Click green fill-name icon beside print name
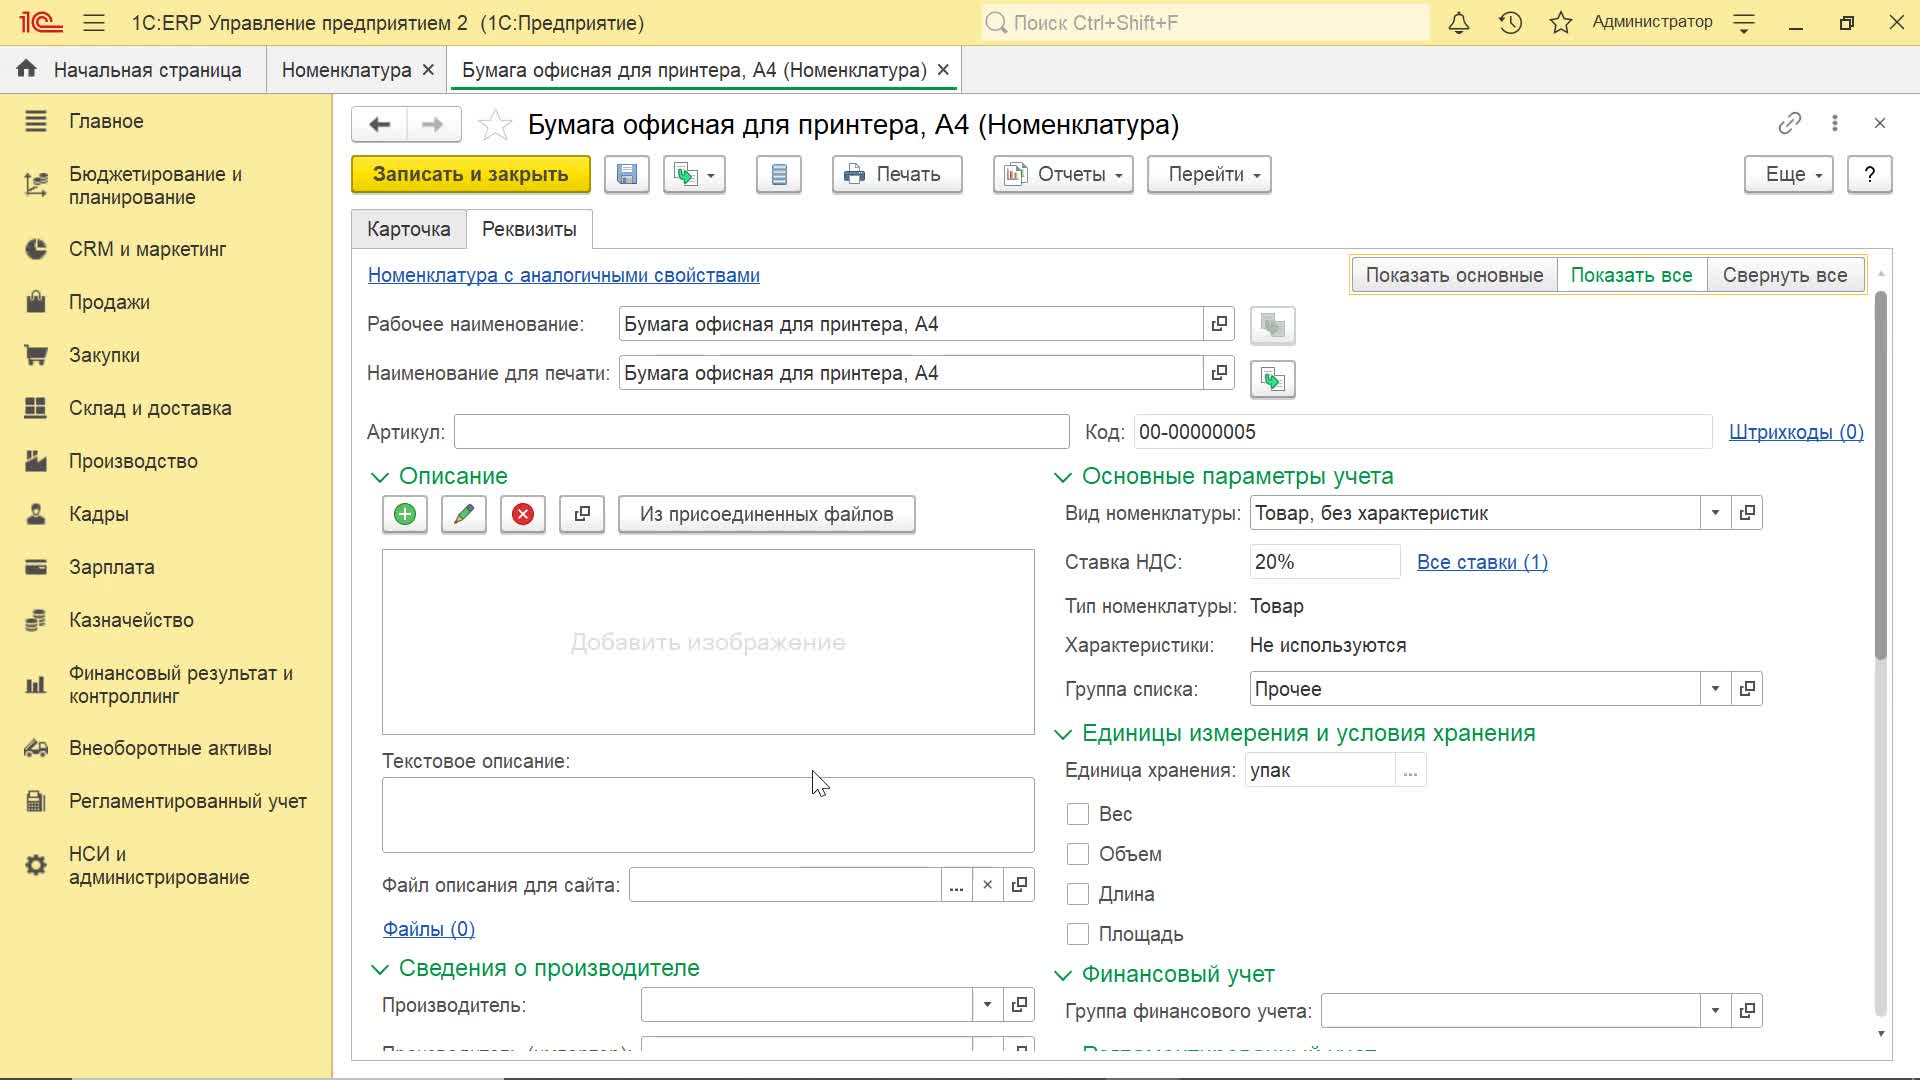Viewport: 1920px width, 1080px height. pyautogui.click(x=1273, y=380)
